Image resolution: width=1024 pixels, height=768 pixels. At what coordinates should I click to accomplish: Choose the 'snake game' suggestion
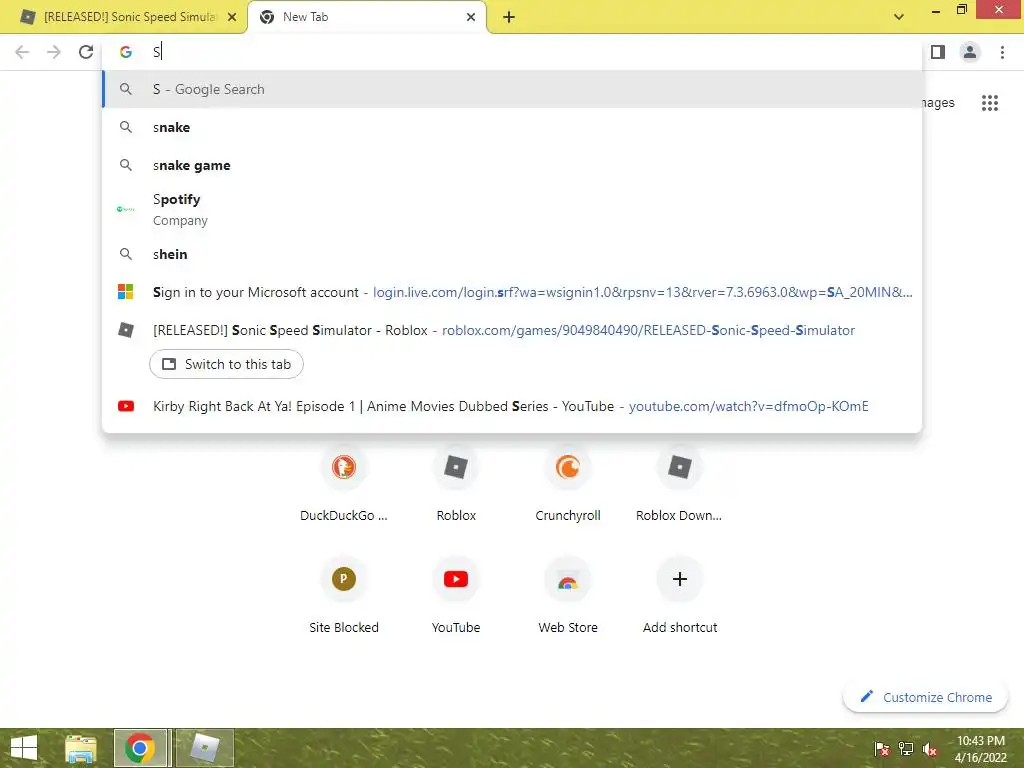pyautogui.click(x=513, y=165)
